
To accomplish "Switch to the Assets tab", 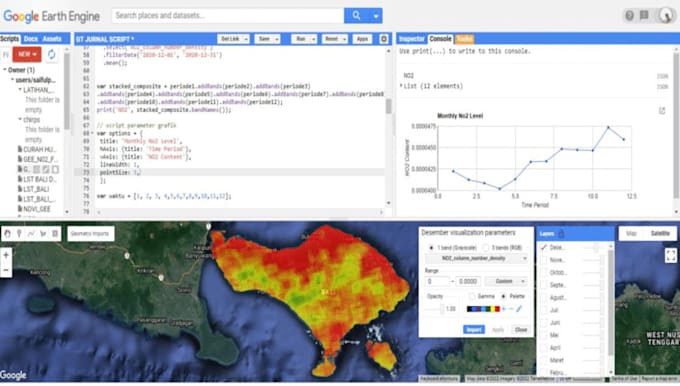I will point(52,39).
